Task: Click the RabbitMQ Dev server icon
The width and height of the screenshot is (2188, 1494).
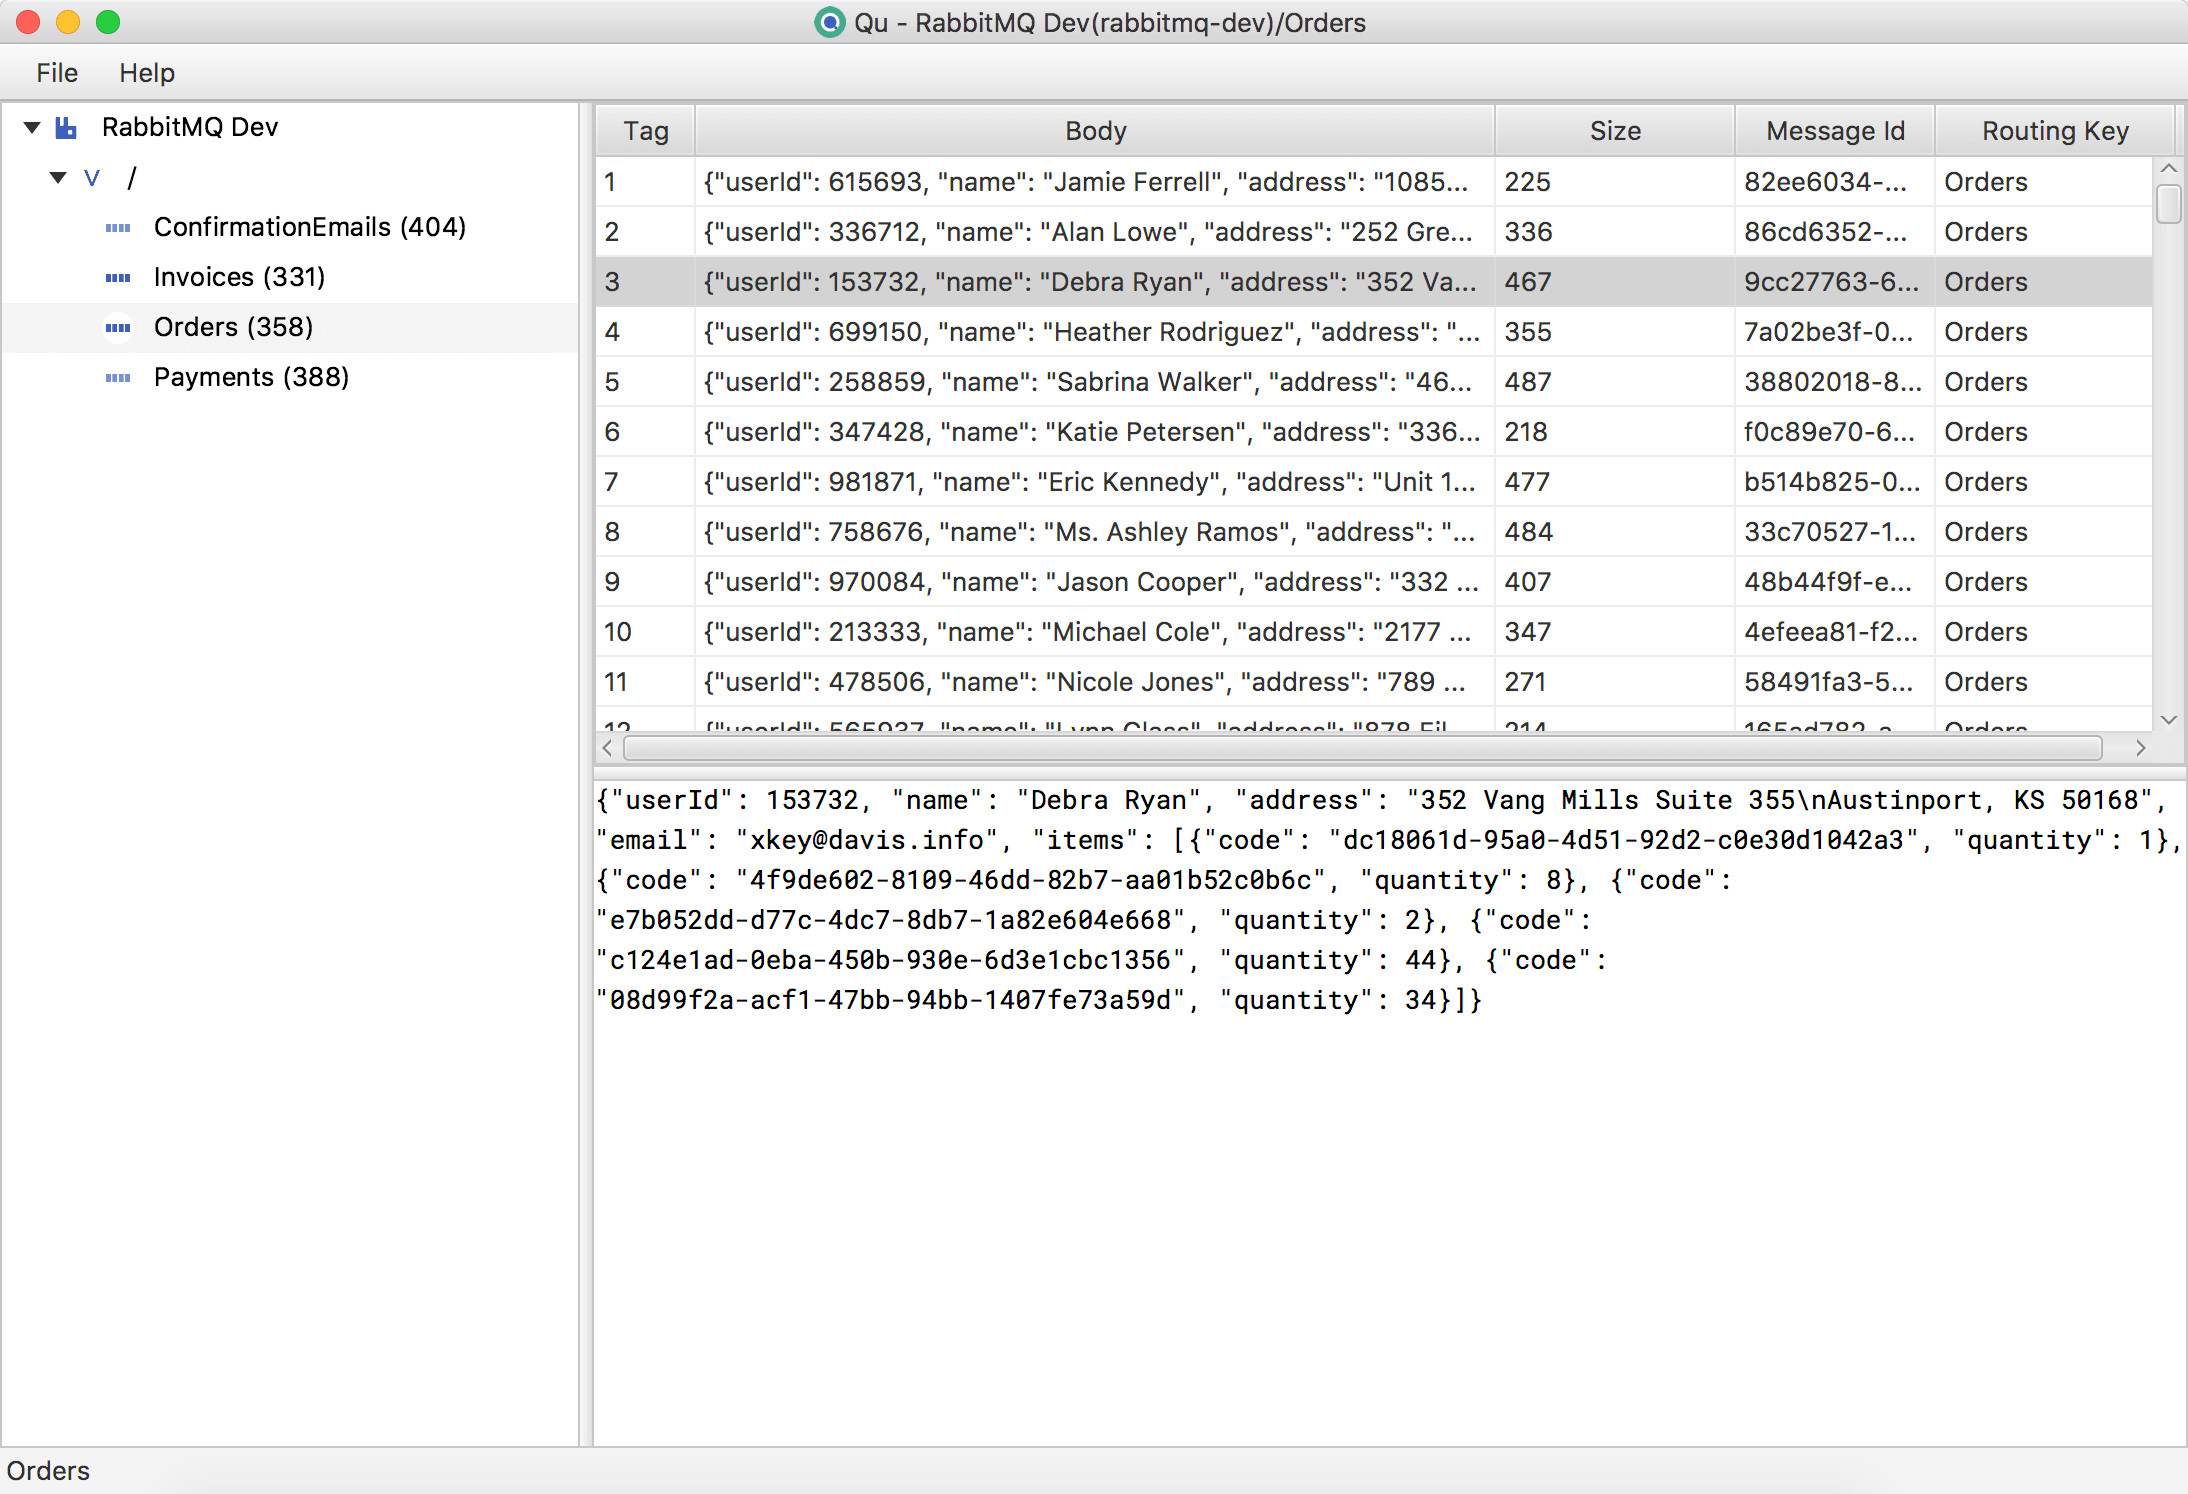Action: pyautogui.click(x=66, y=128)
